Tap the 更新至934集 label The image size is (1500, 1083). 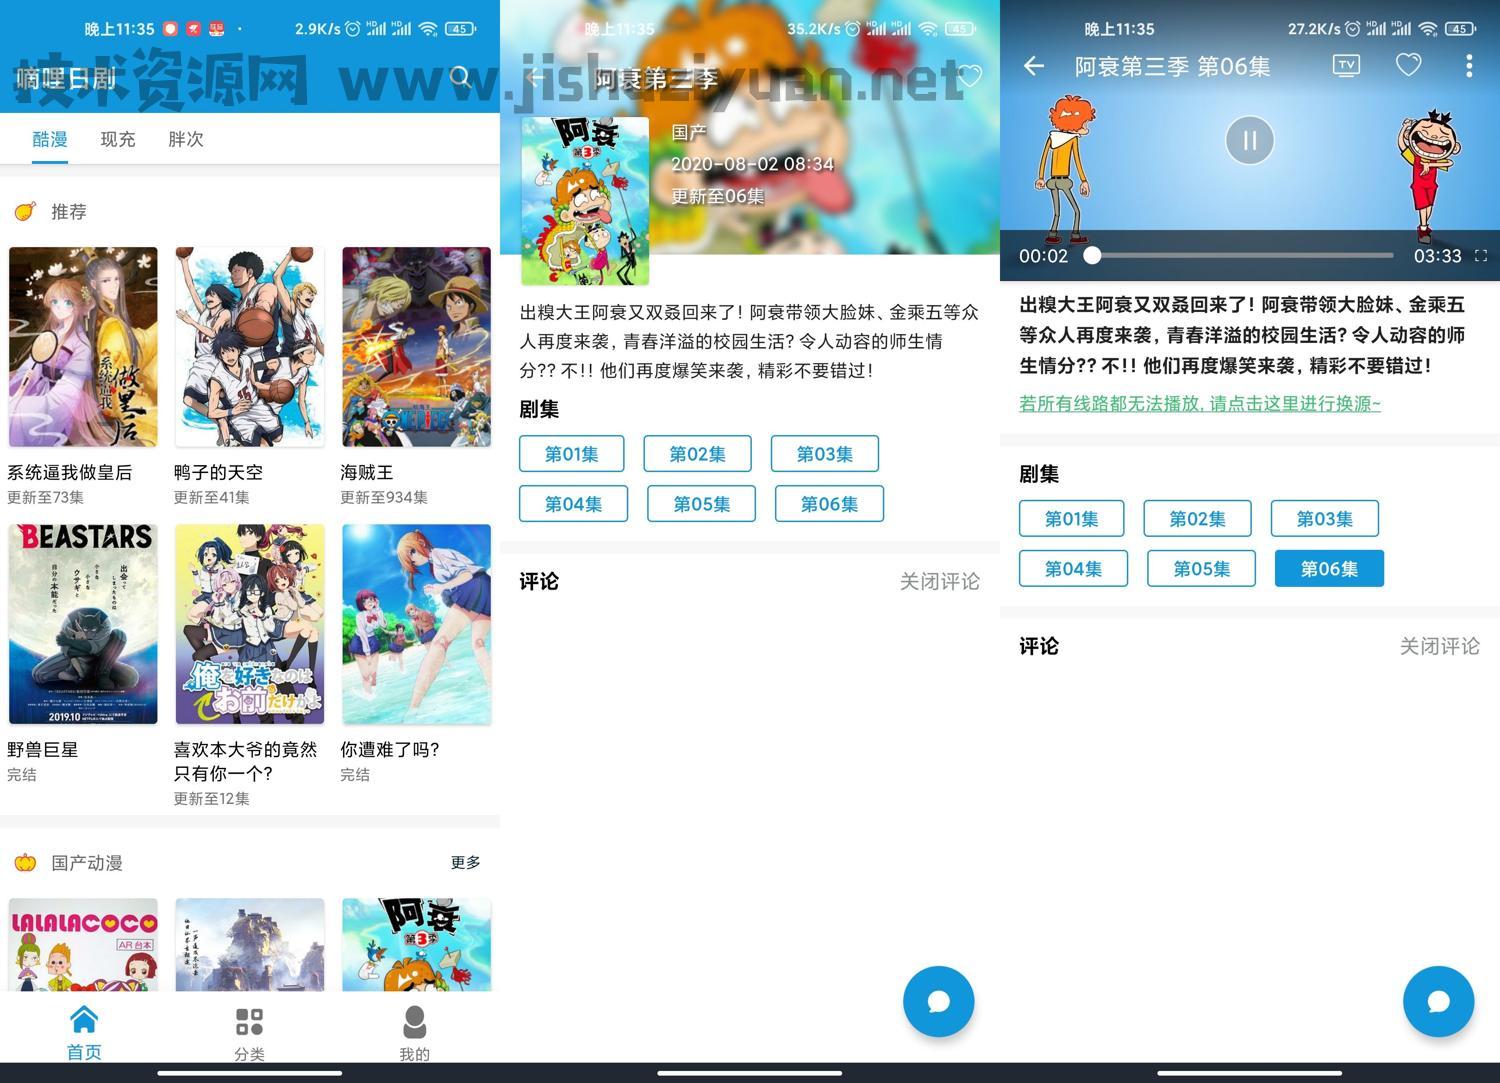(x=384, y=497)
